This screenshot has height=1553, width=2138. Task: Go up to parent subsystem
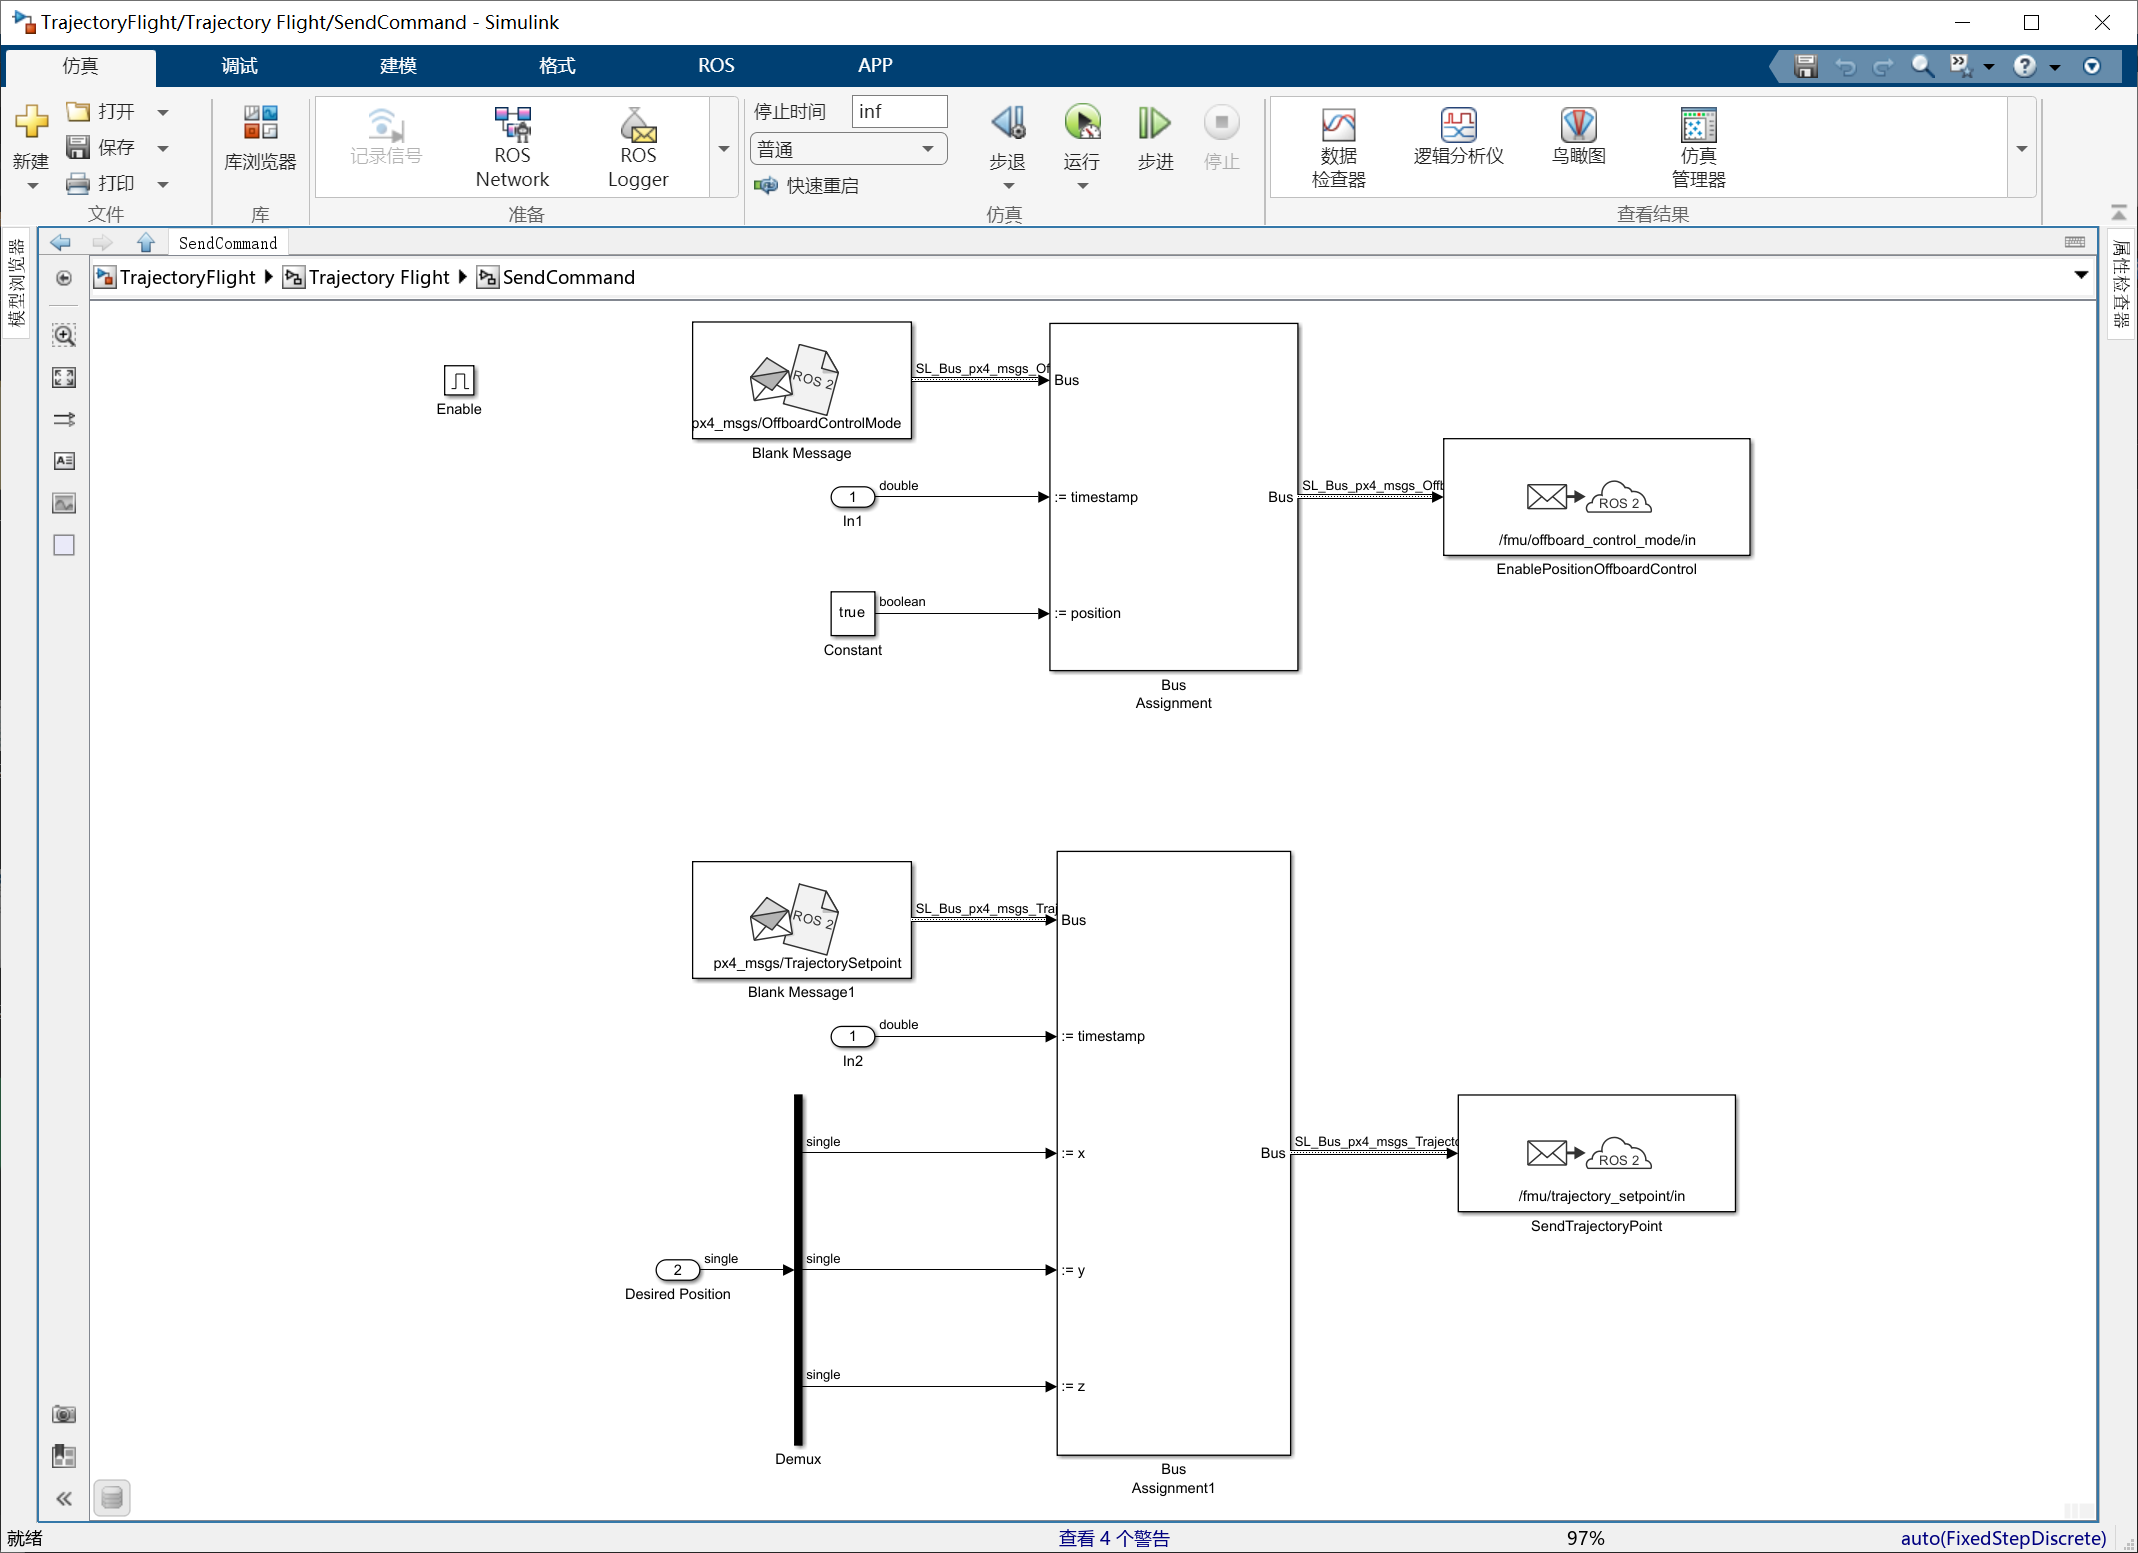(146, 242)
